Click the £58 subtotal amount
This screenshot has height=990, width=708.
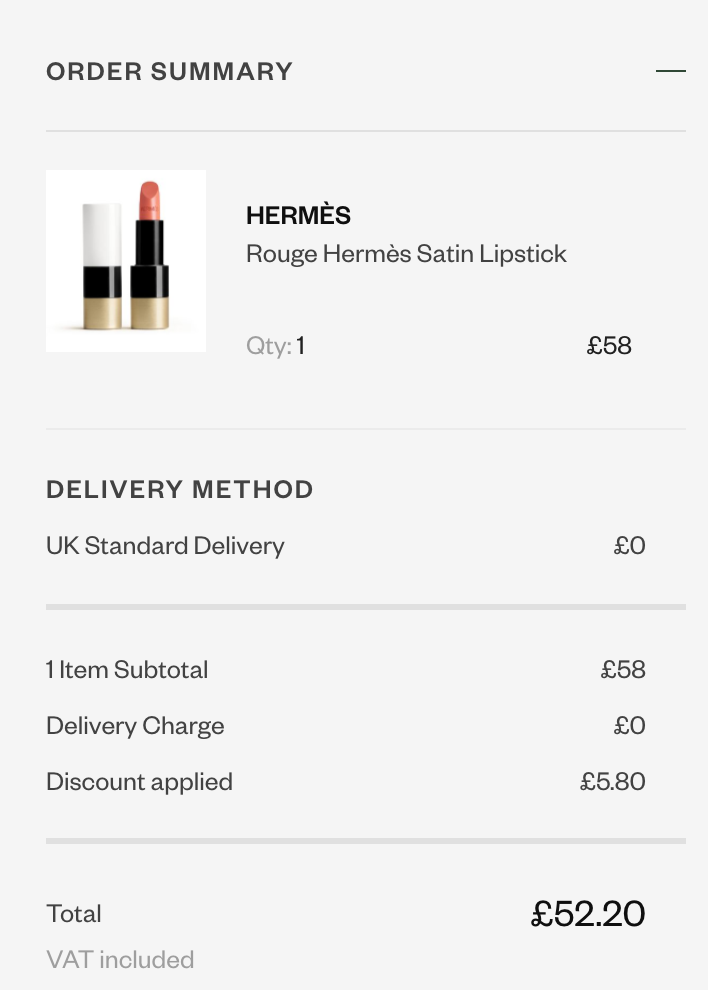coord(623,669)
